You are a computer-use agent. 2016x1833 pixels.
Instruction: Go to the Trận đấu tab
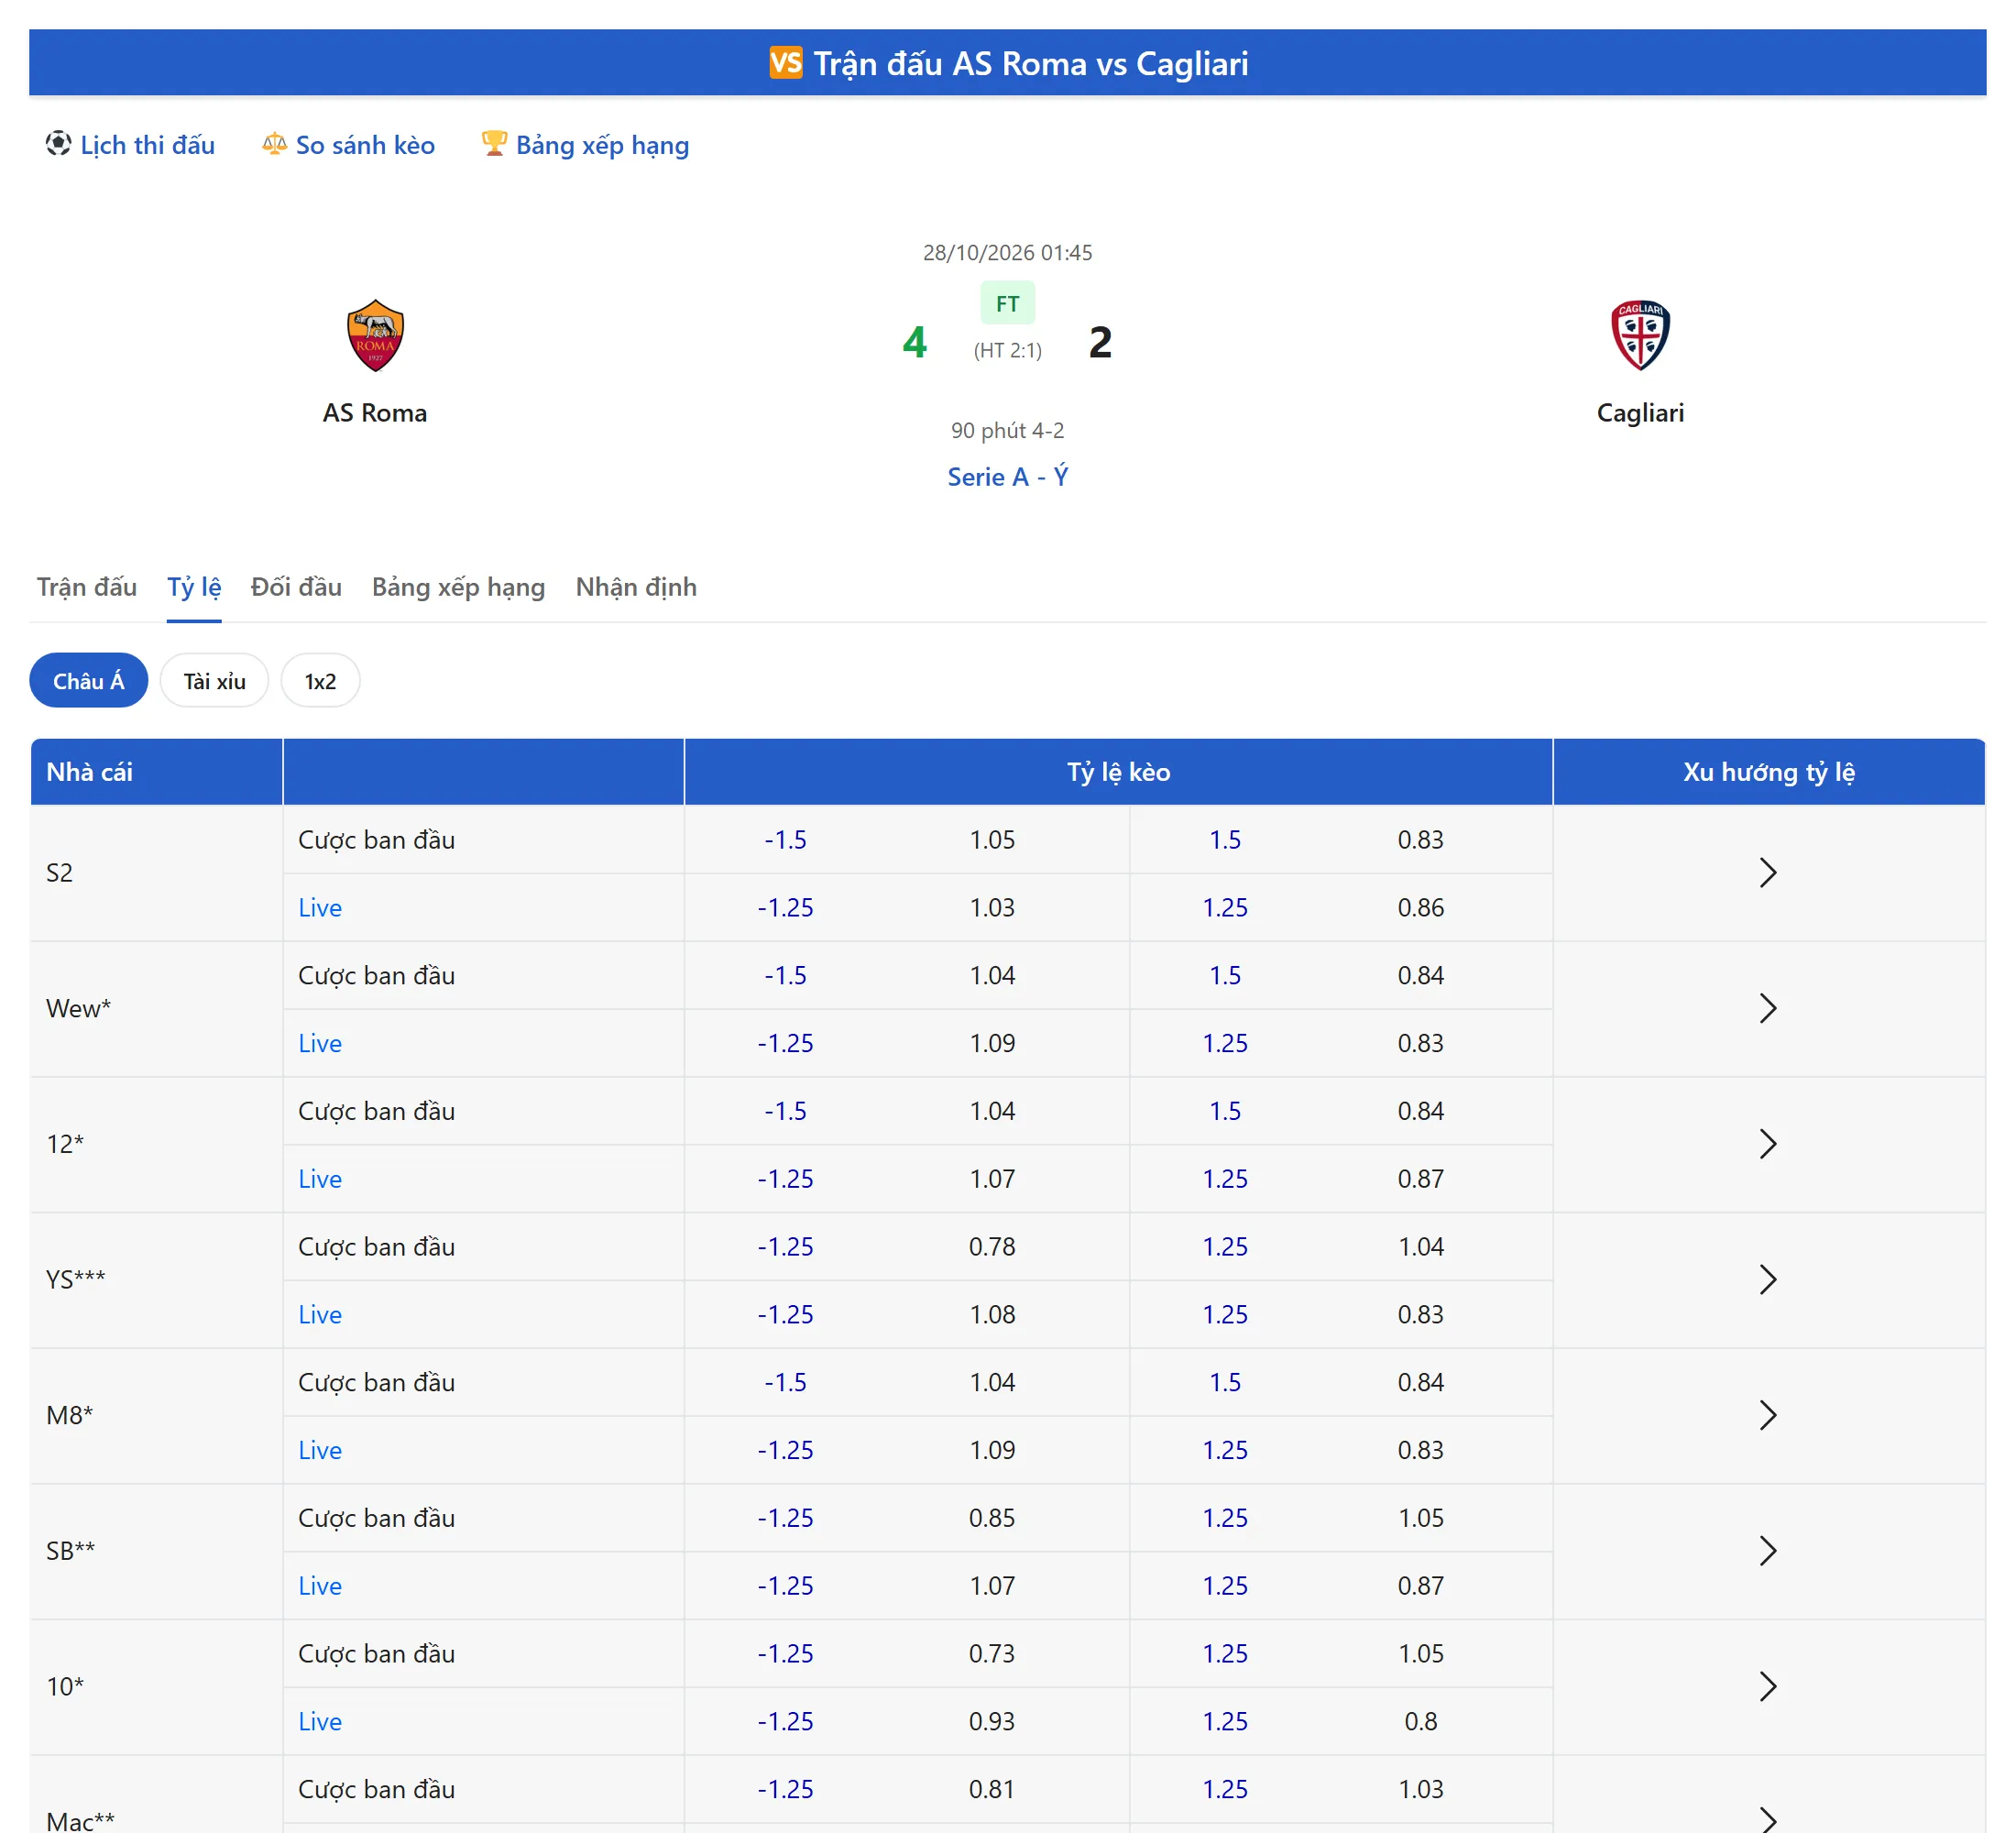(x=87, y=587)
